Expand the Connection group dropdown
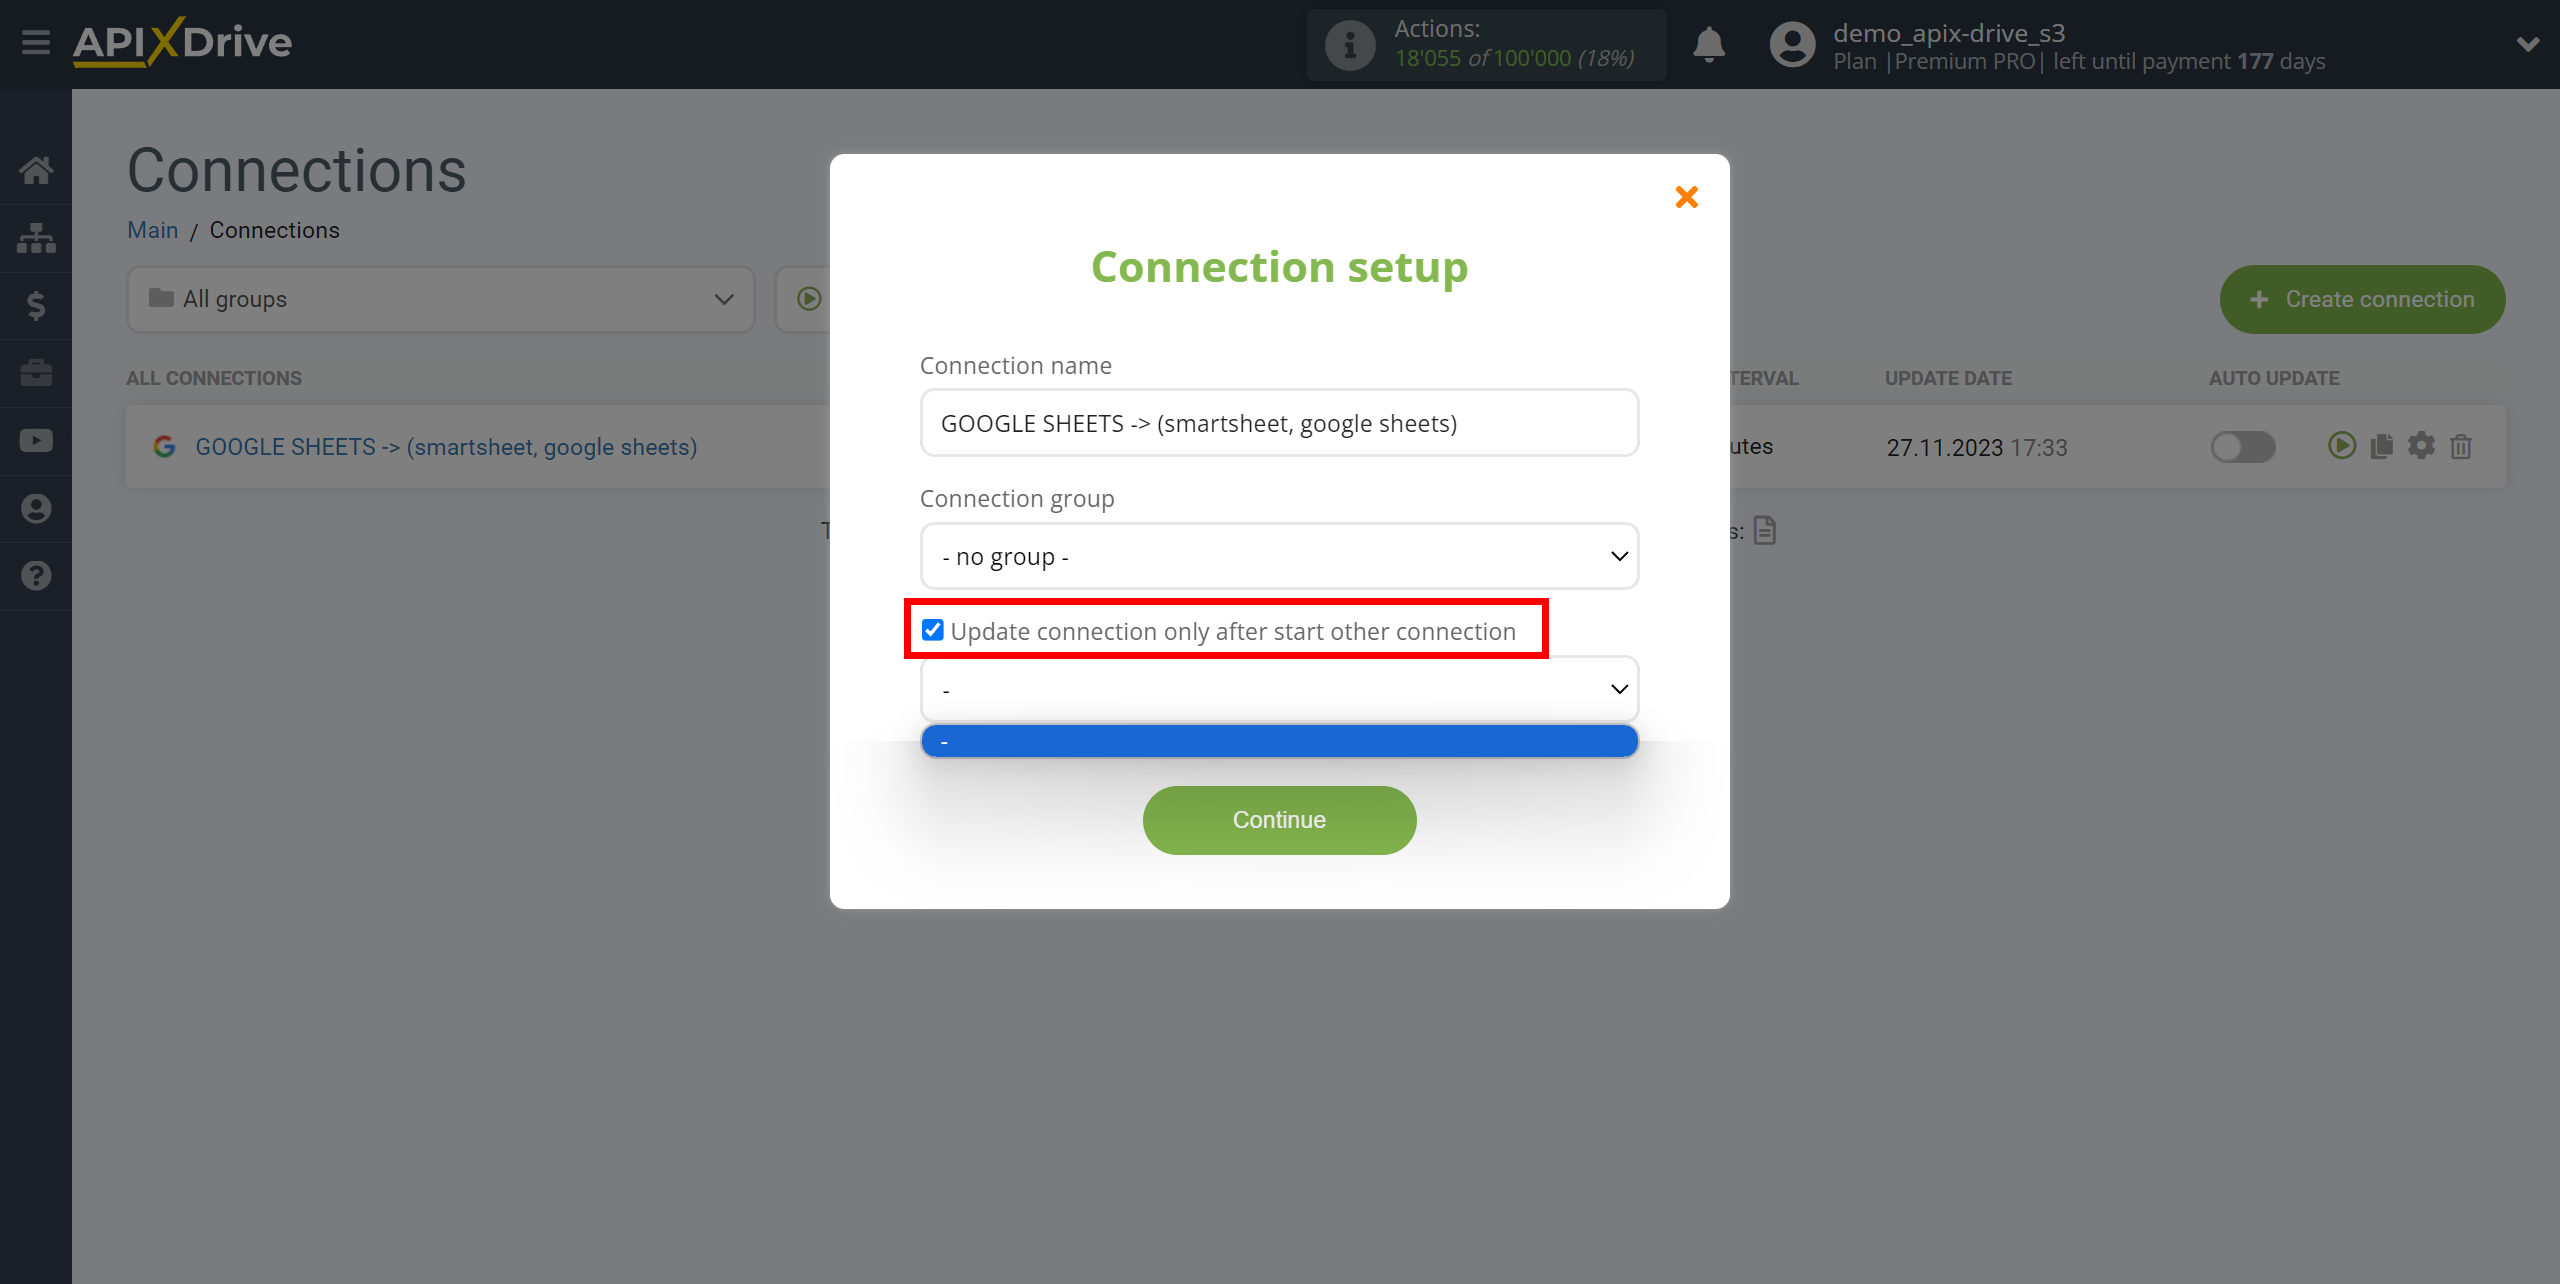2560x1284 pixels. tap(1277, 555)
